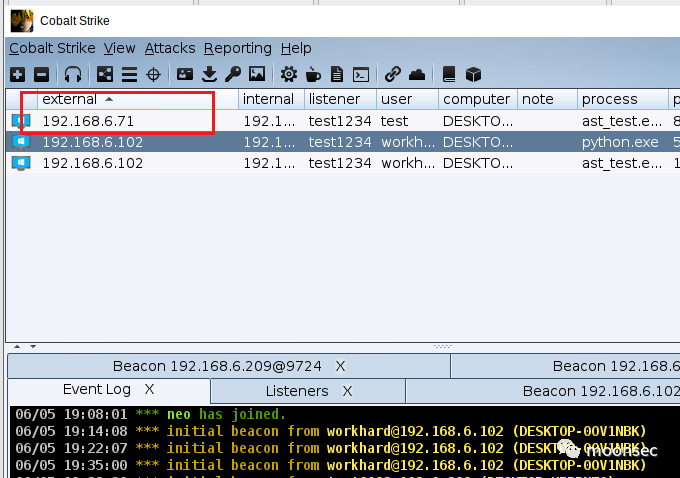This screenshot has height=478, width=680.
Task: Open the Help menu
Action: pos(296,48)
